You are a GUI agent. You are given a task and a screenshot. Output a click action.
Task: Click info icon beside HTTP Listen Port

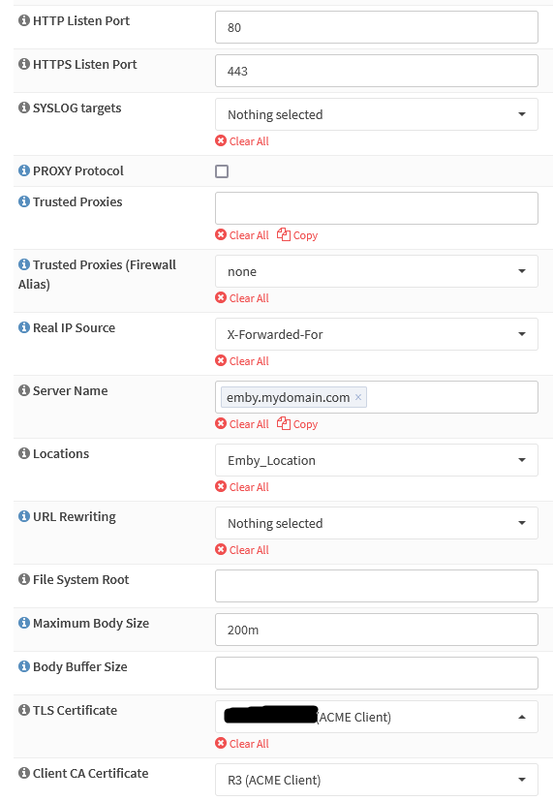click(x=24, y=20)
